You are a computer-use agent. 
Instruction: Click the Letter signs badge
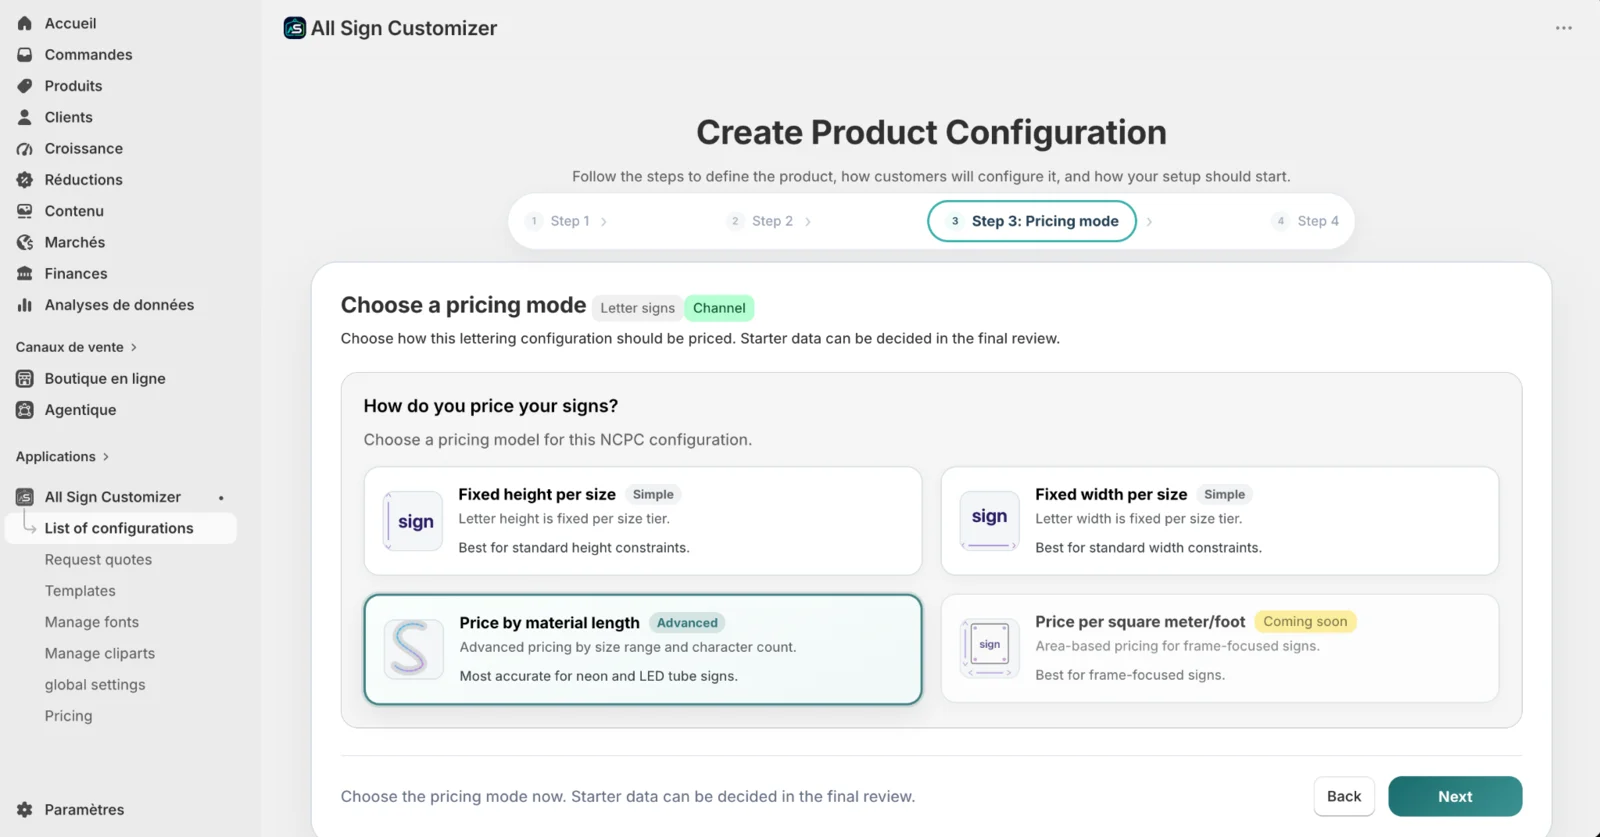(x=637, y=308)
